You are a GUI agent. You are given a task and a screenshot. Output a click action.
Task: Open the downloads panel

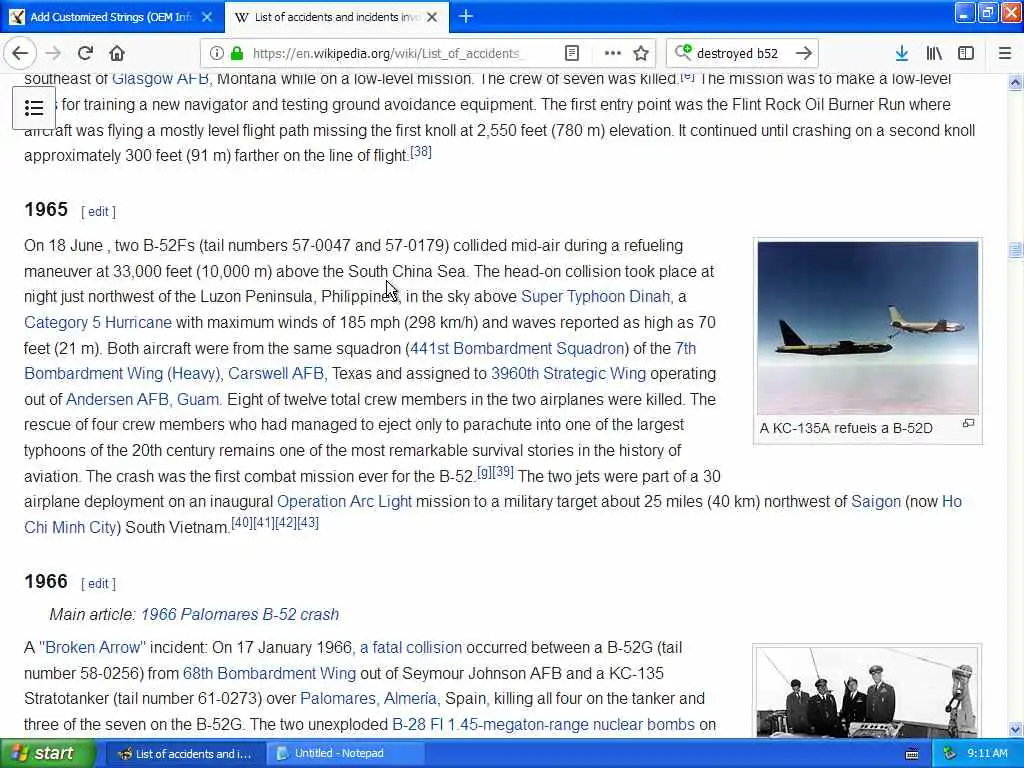(x=902, y=53)
